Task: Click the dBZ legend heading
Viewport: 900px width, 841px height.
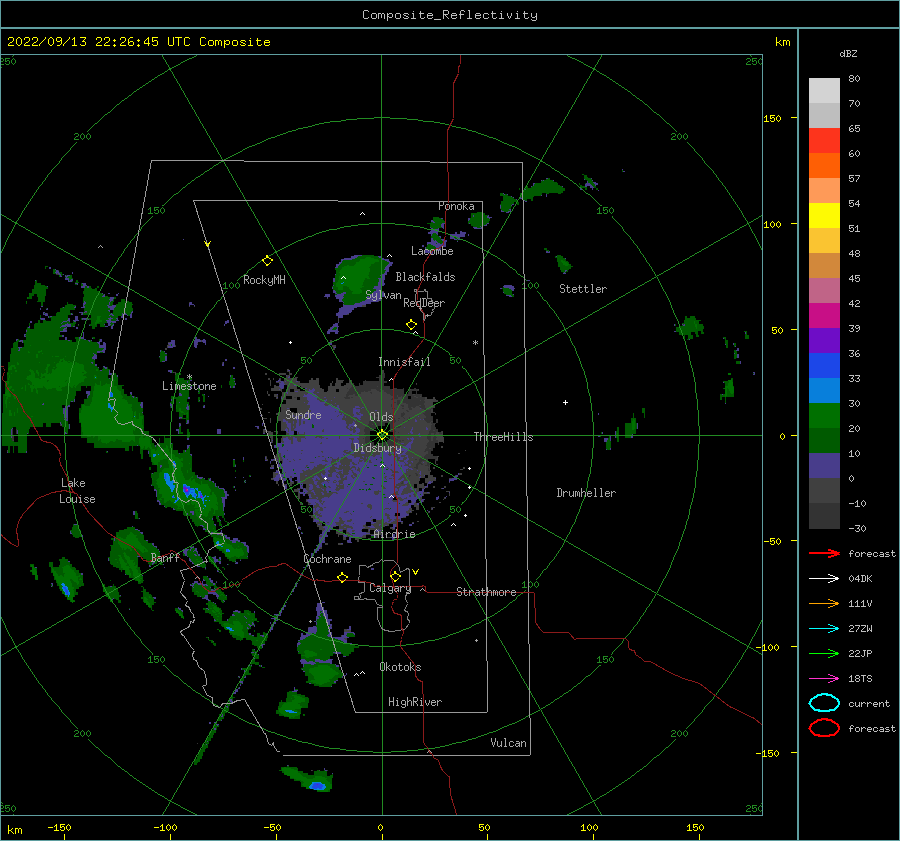Action: coord(848,53)
